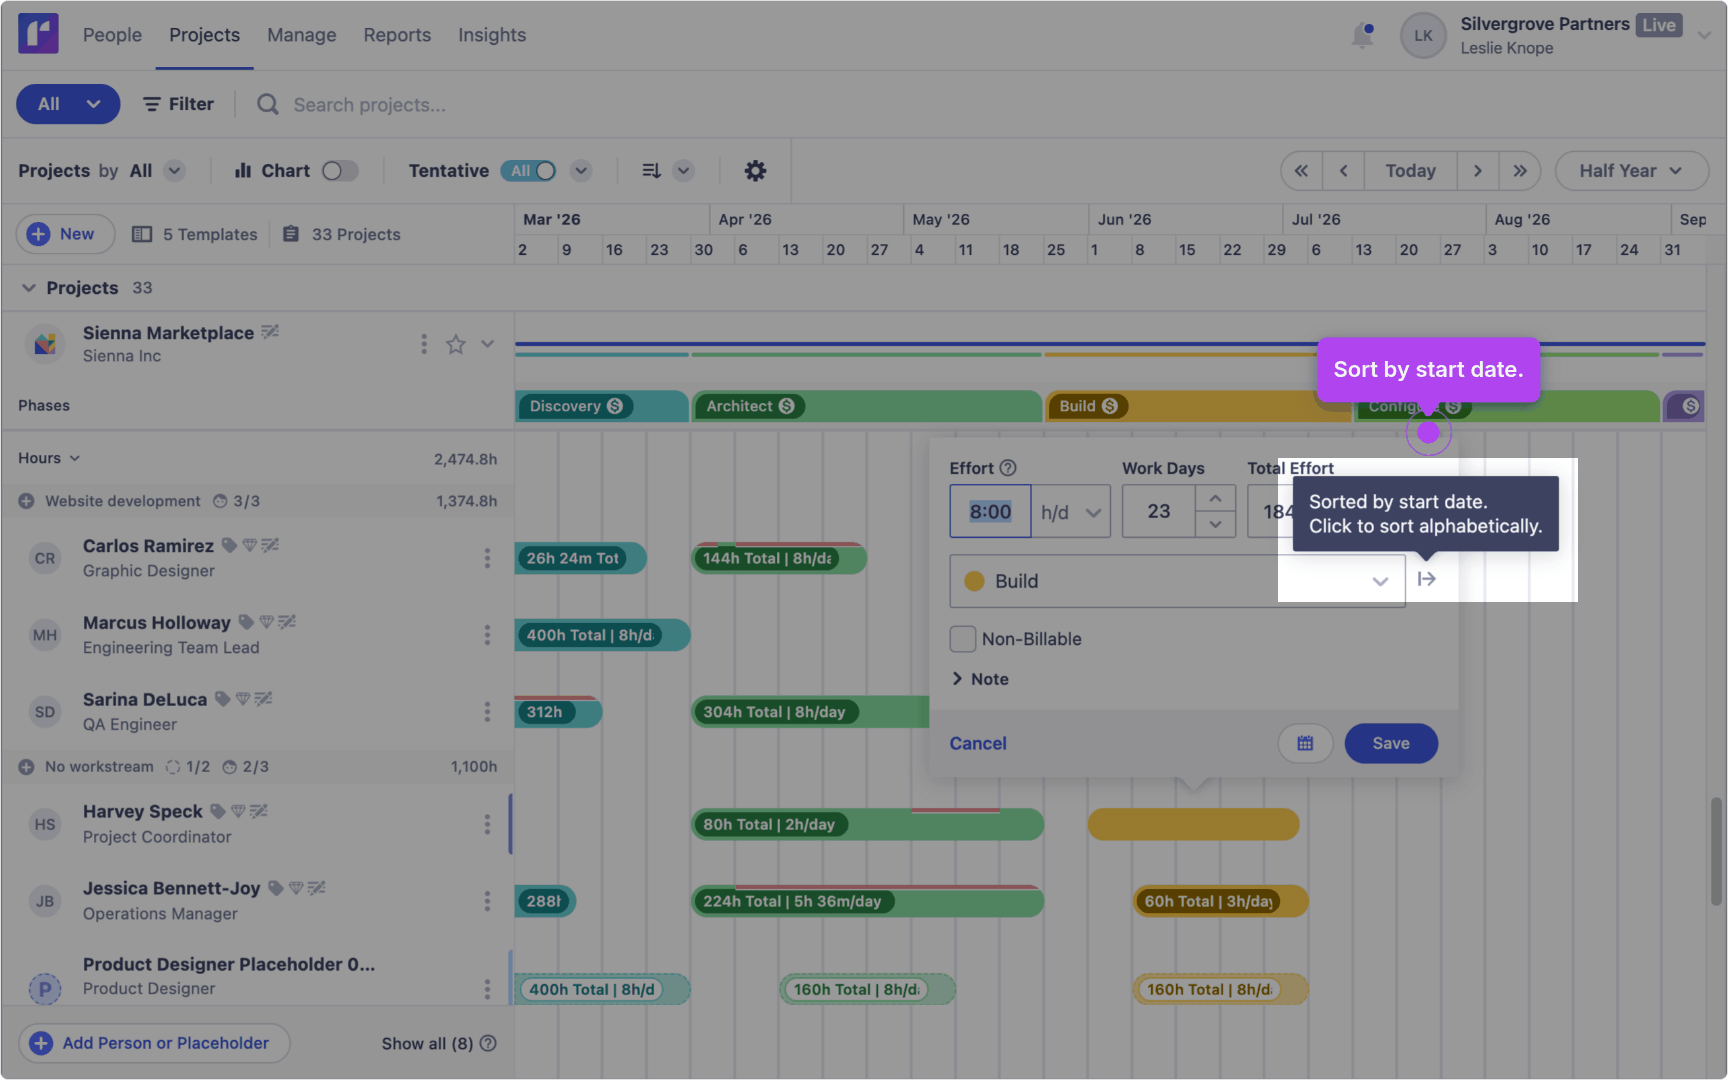
Task: Jump forward with double right arrows
Action: (1520, 171)
